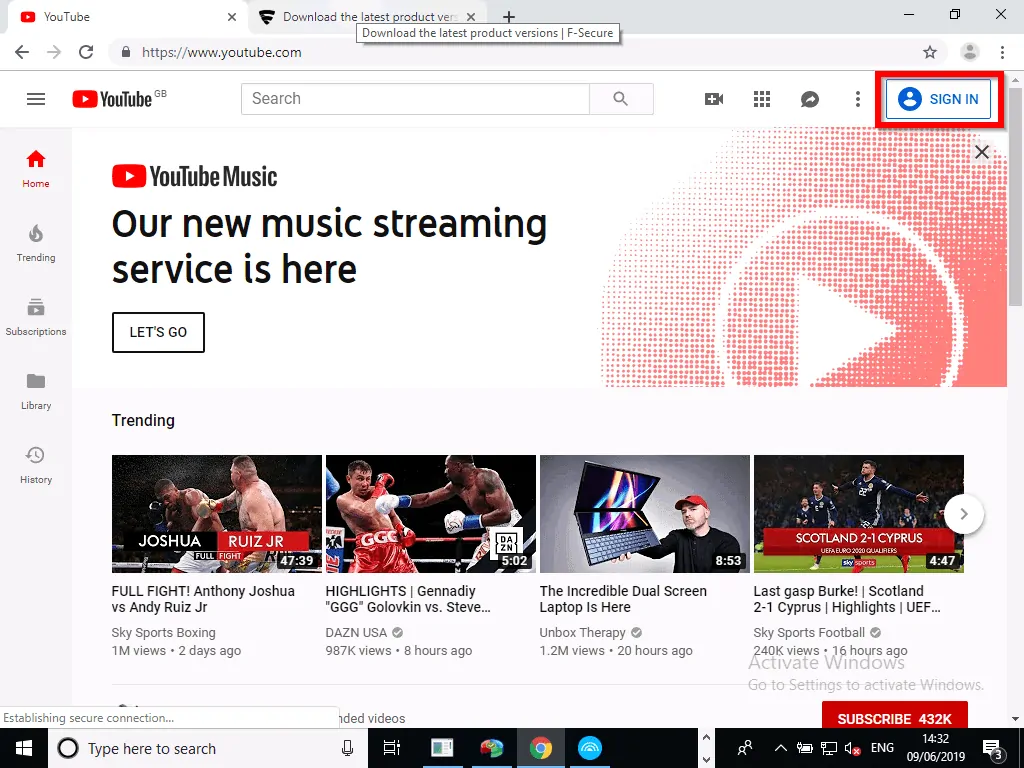
Task: Open the hamburger navigation menu
Action: 36,99
